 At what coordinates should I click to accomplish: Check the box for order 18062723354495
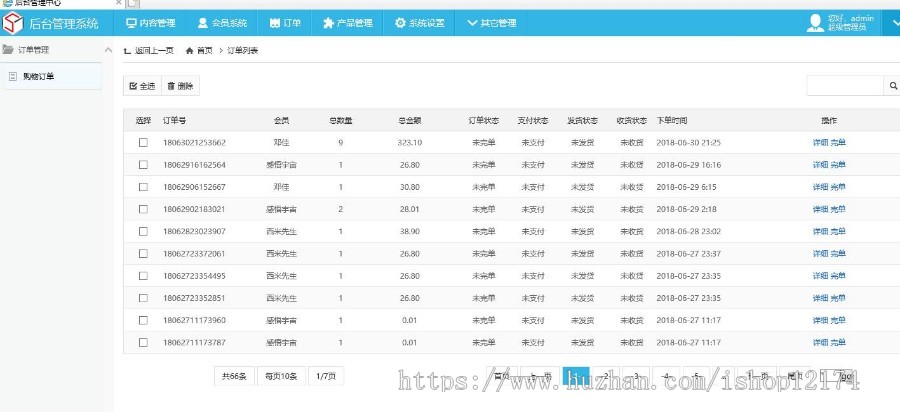click(x=143, y=275)
